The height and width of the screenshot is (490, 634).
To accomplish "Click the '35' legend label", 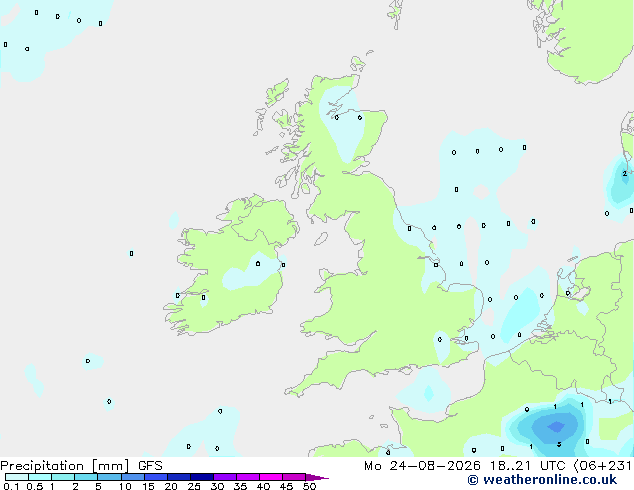I will pos(240,486).
